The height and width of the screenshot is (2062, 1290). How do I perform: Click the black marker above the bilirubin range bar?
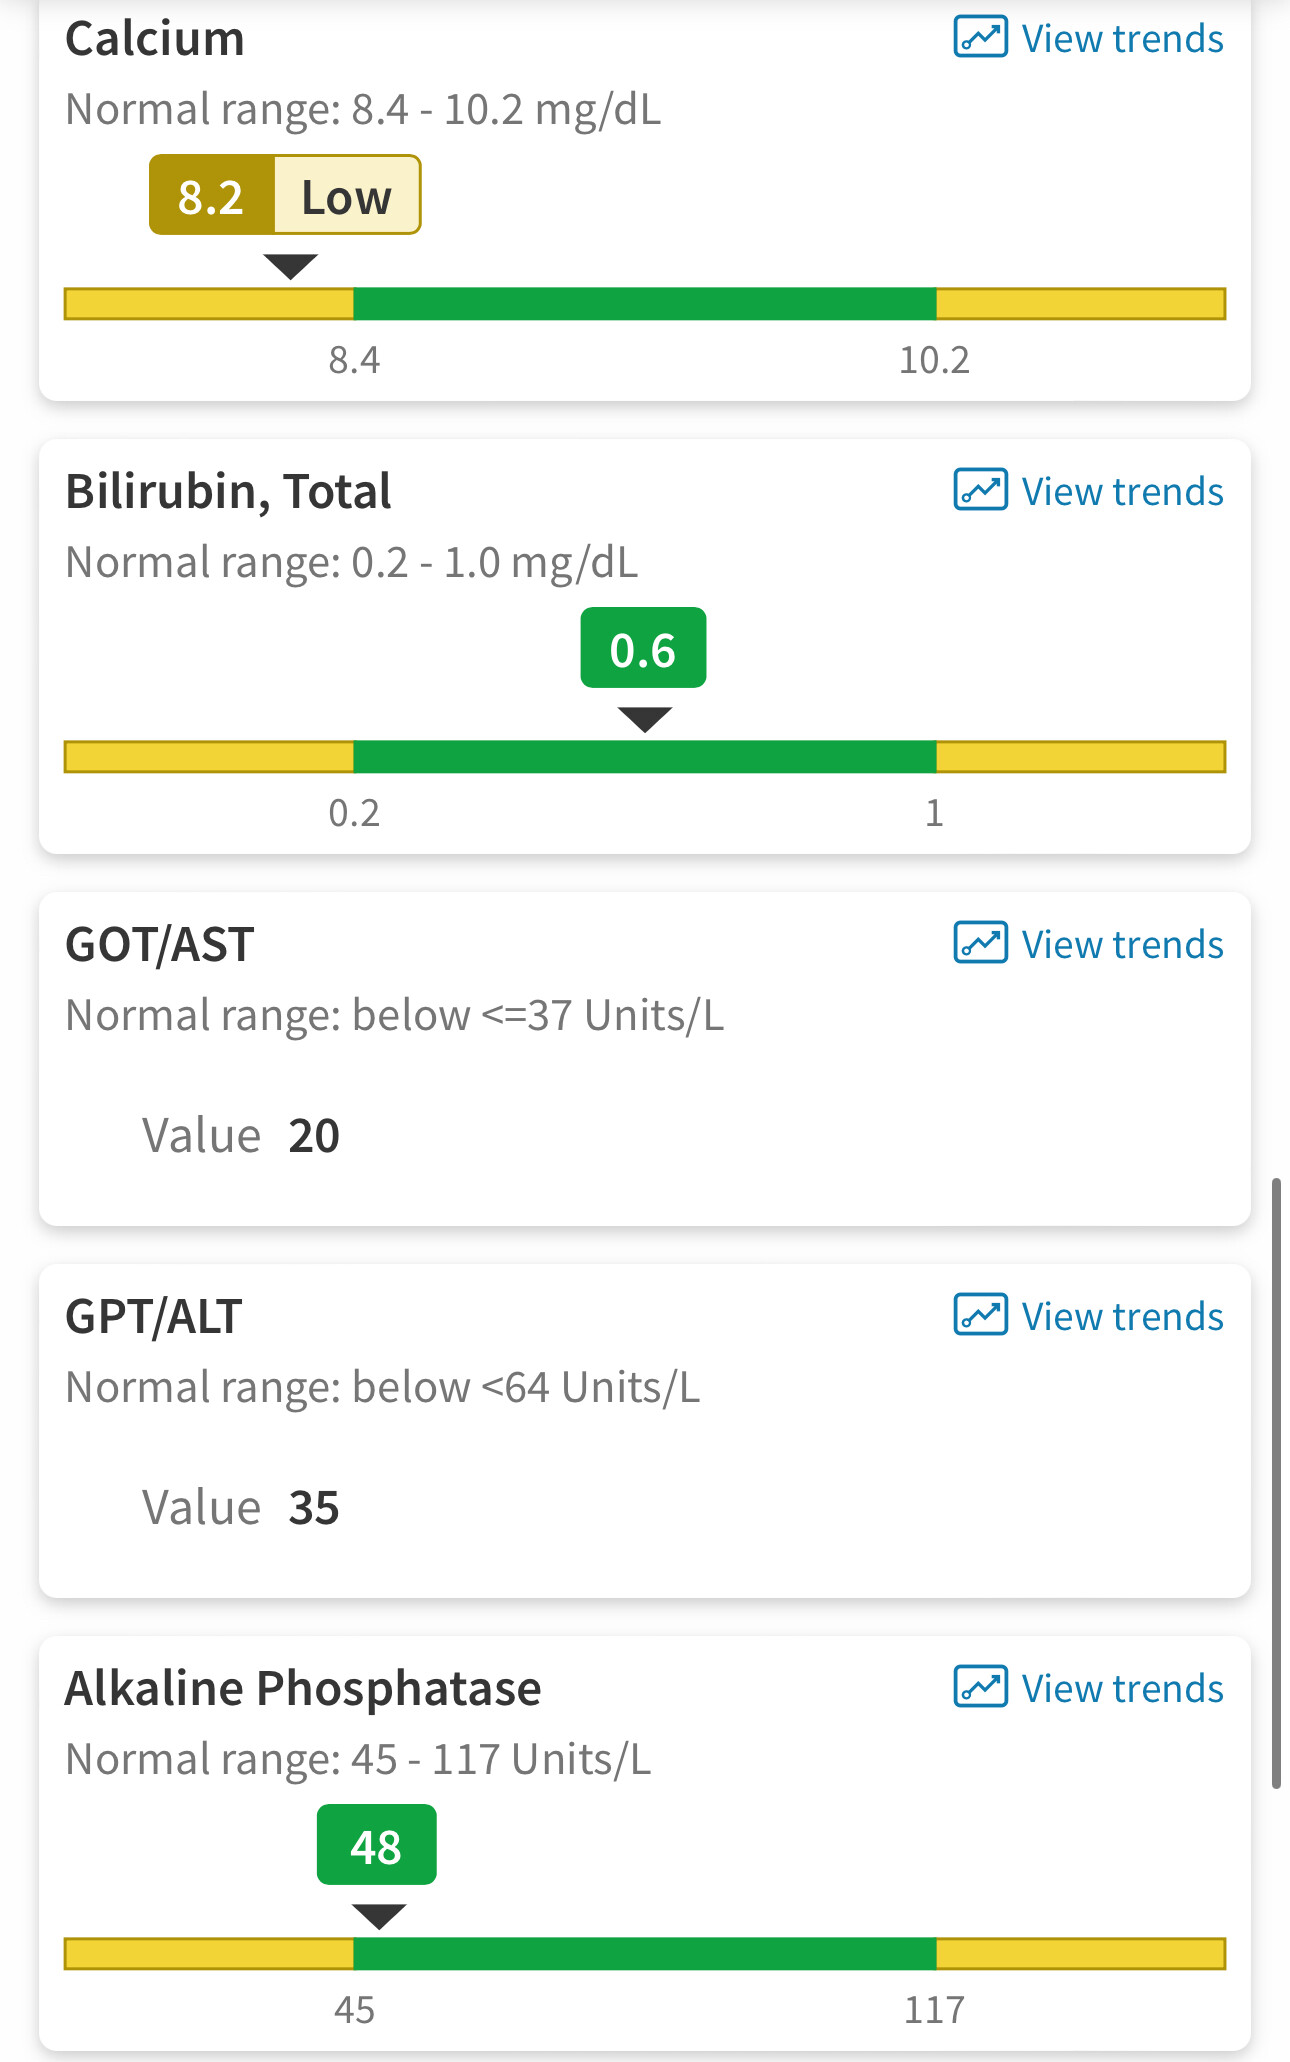[645, 720]
